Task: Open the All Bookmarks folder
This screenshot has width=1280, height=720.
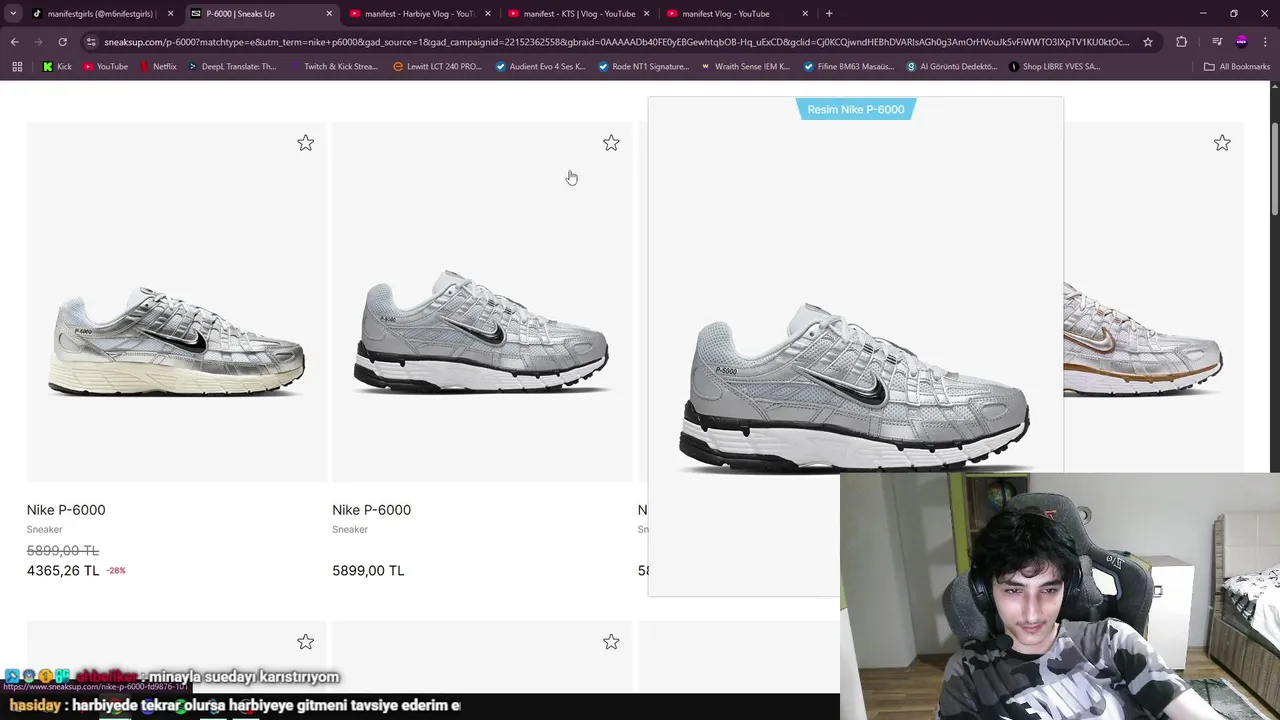Action: click(x=1236, y=66)
